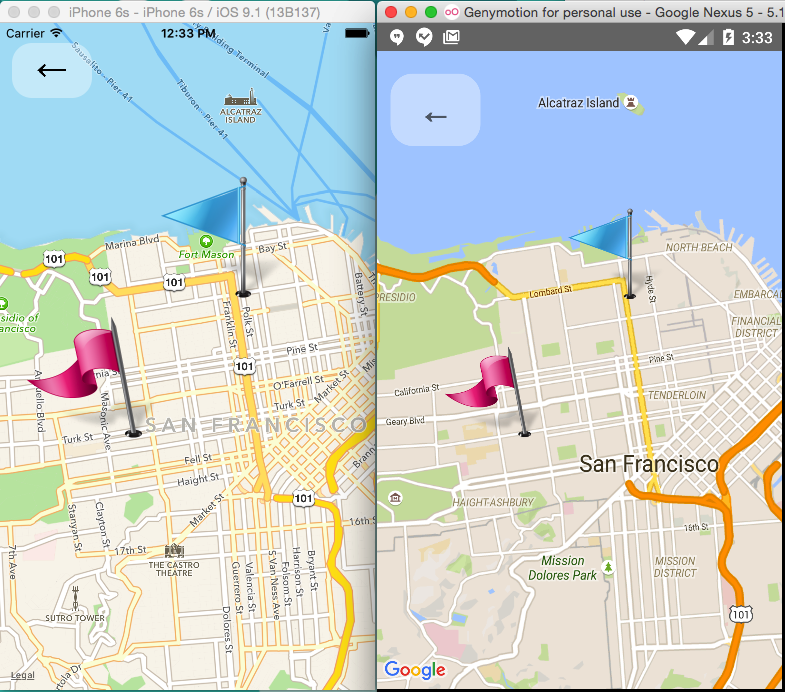Tap the '3:33' clock in Android status bar
Viewport: 785px width, 692px height.
click(x=757, y=38)
